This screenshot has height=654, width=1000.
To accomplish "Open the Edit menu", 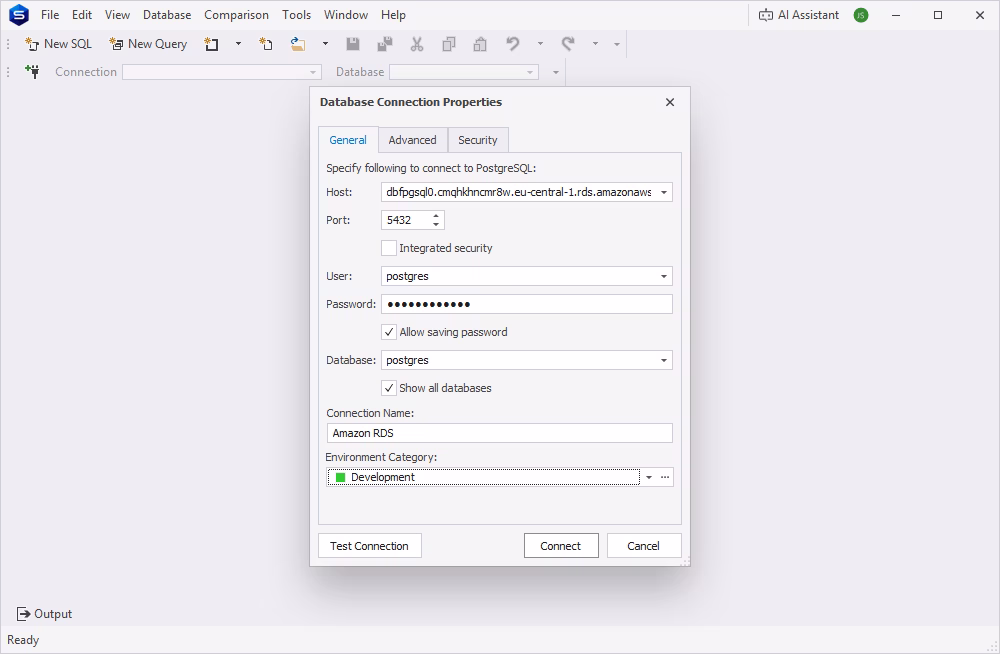I will (x=82, y=15).
